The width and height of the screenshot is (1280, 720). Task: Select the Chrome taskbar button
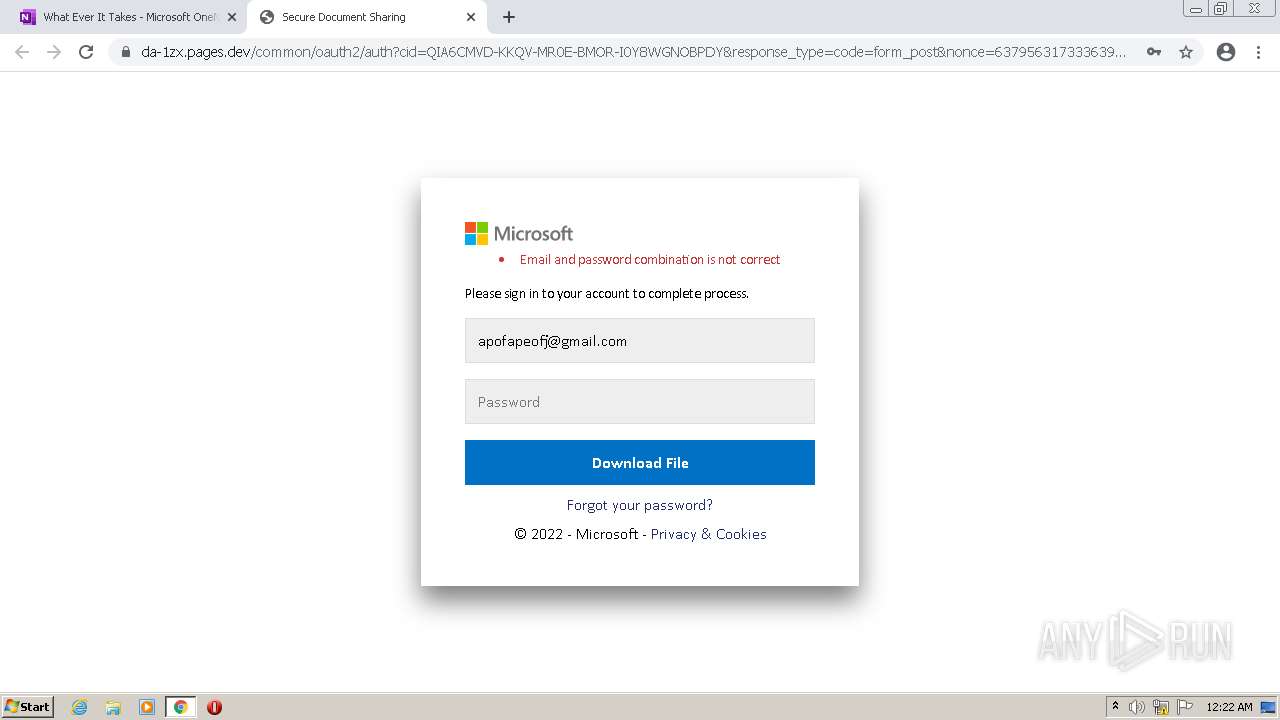[180, 707]
